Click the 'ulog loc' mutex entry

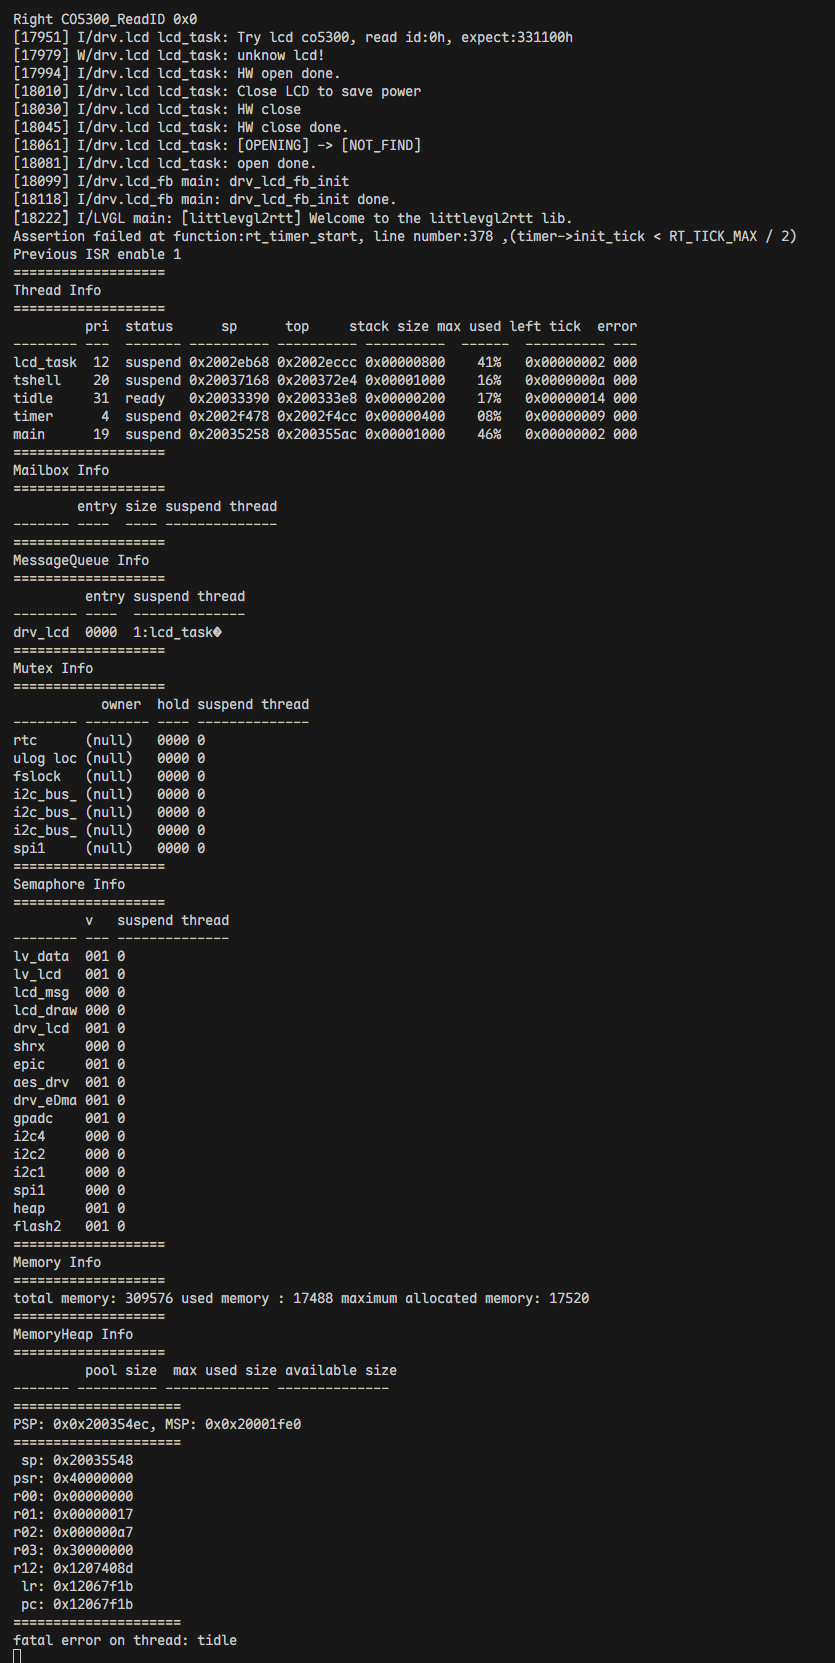coord(45,758)
